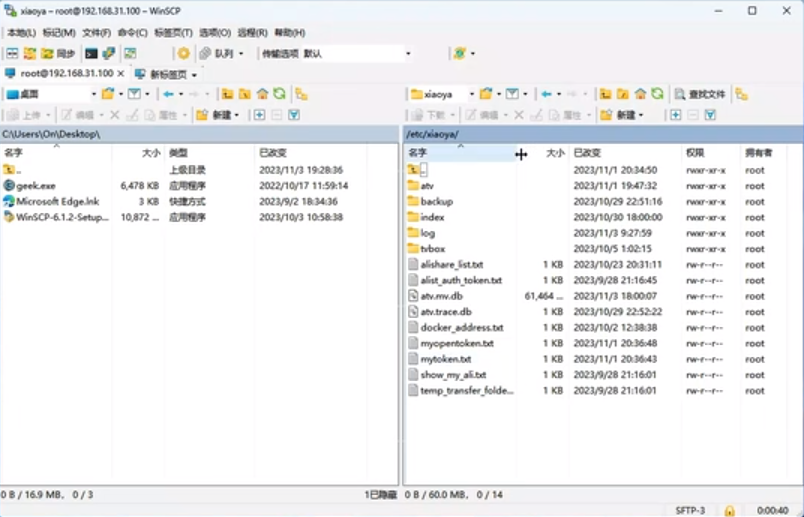
Task: Expand local panel 新建 dropdown arrow
Action: (237, 115)
